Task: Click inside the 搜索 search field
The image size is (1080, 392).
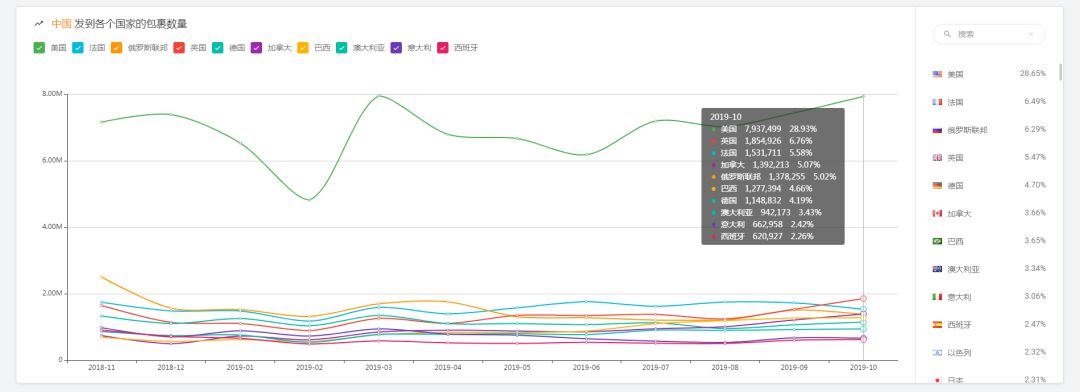Action: pos(989,34)
